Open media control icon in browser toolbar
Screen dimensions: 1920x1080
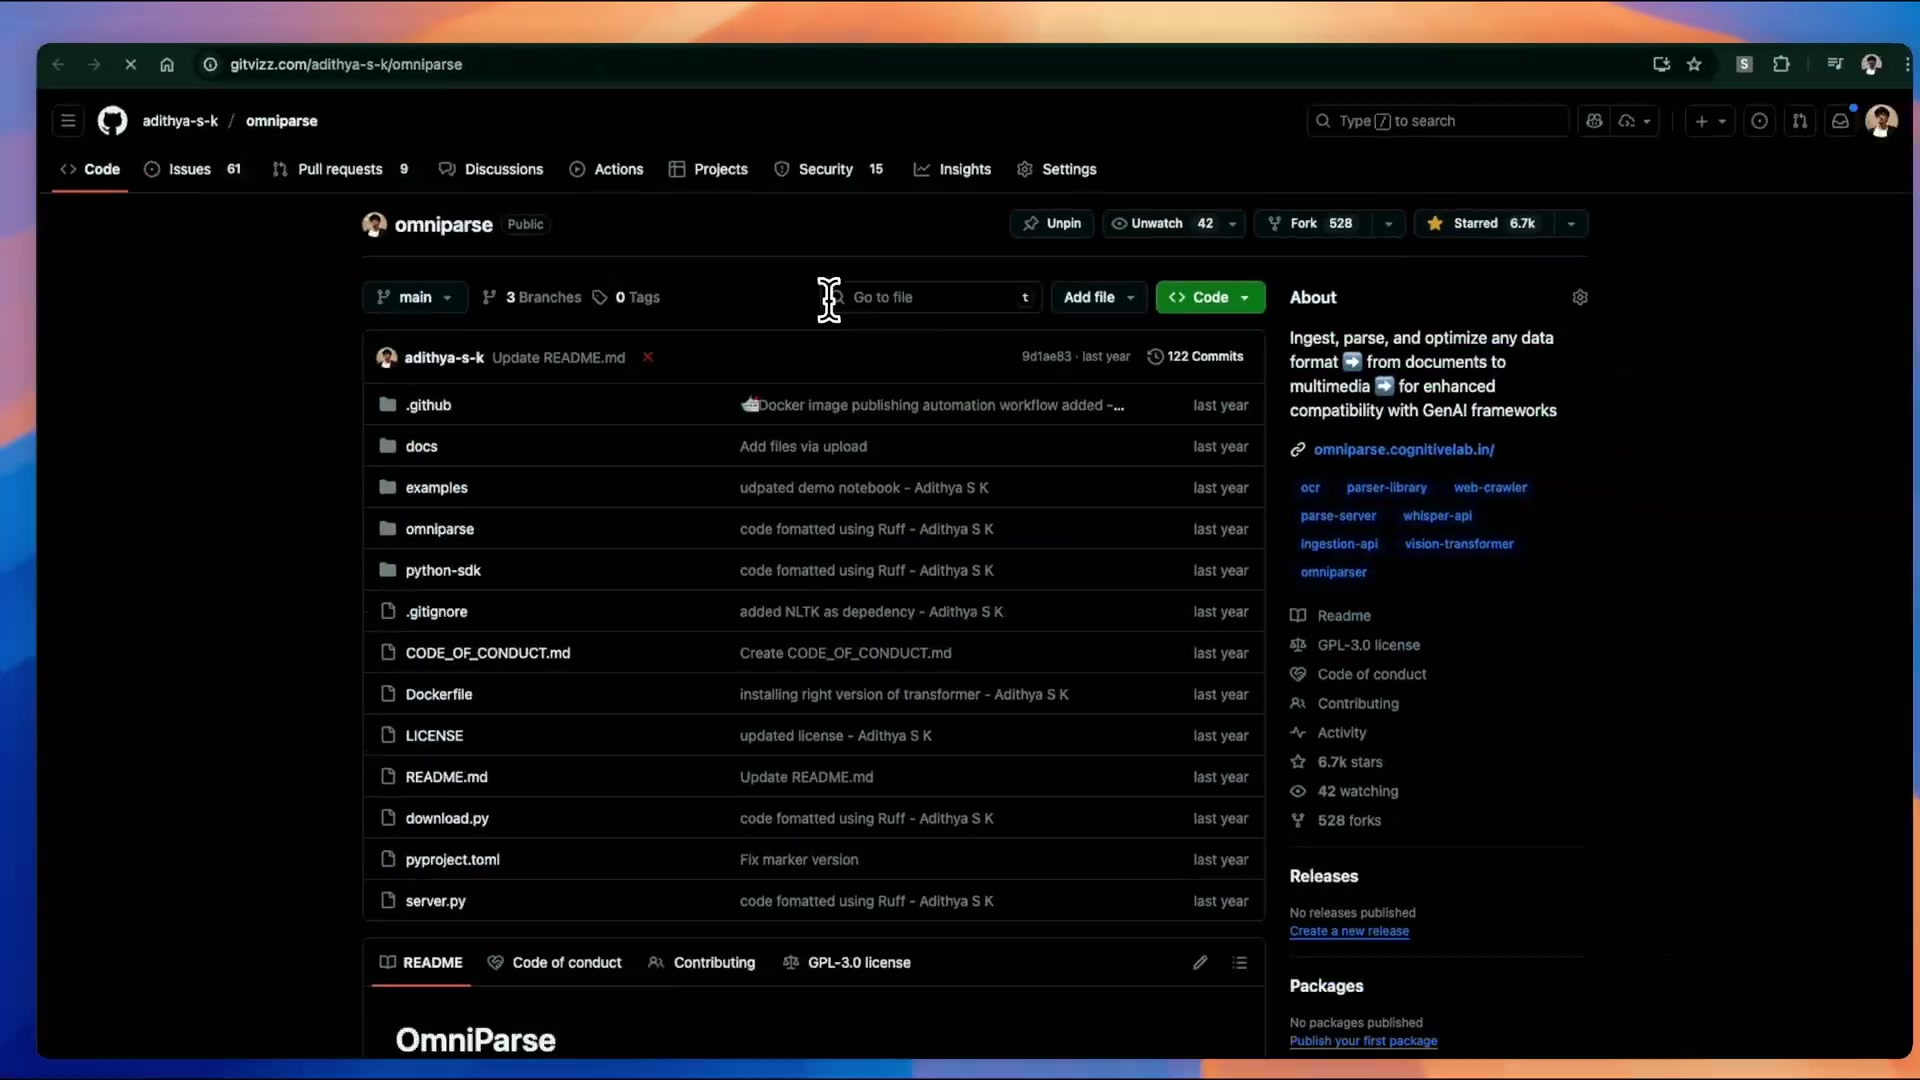tap(1835, 64)
